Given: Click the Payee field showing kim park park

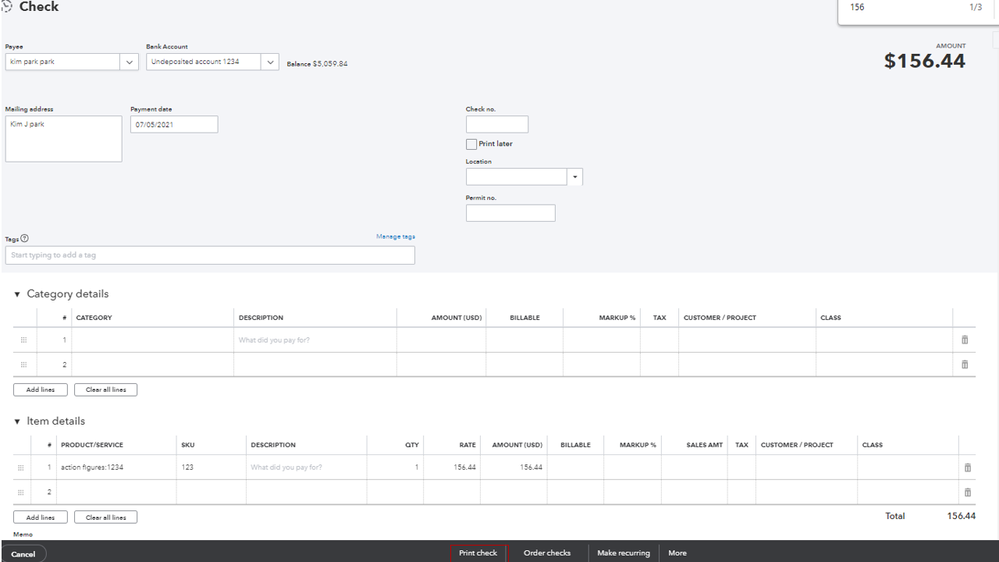Looking at the screenshot, I should (62, 62).
